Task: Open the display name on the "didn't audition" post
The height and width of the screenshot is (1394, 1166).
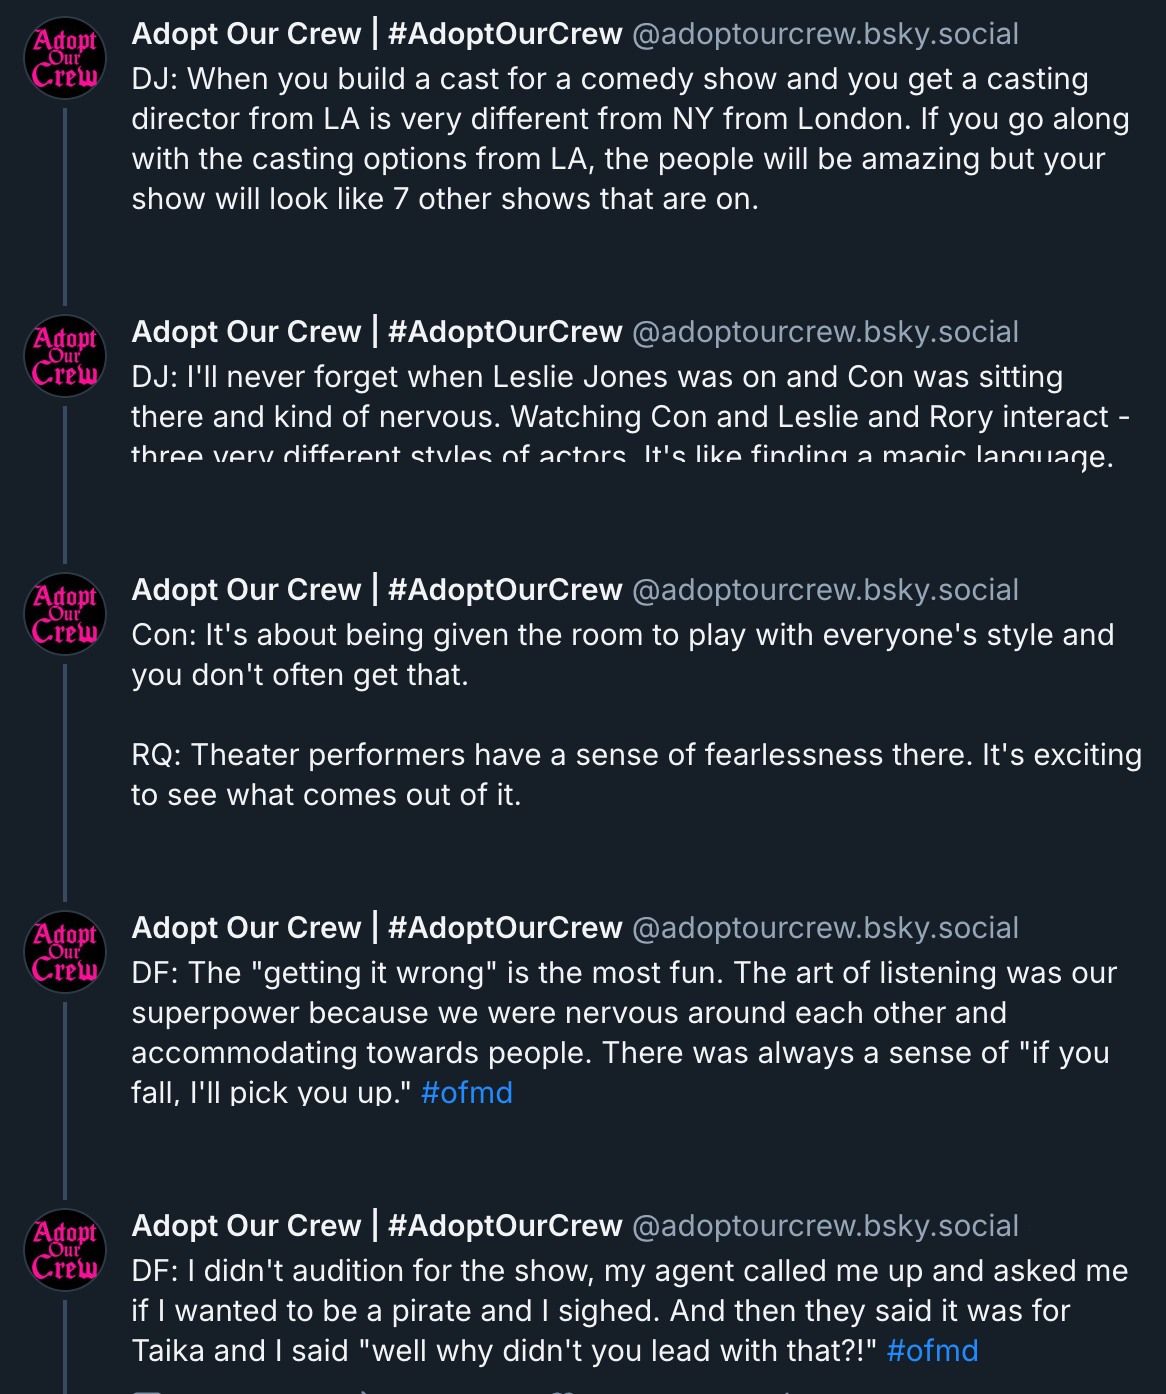Action: pos(377,1226)
